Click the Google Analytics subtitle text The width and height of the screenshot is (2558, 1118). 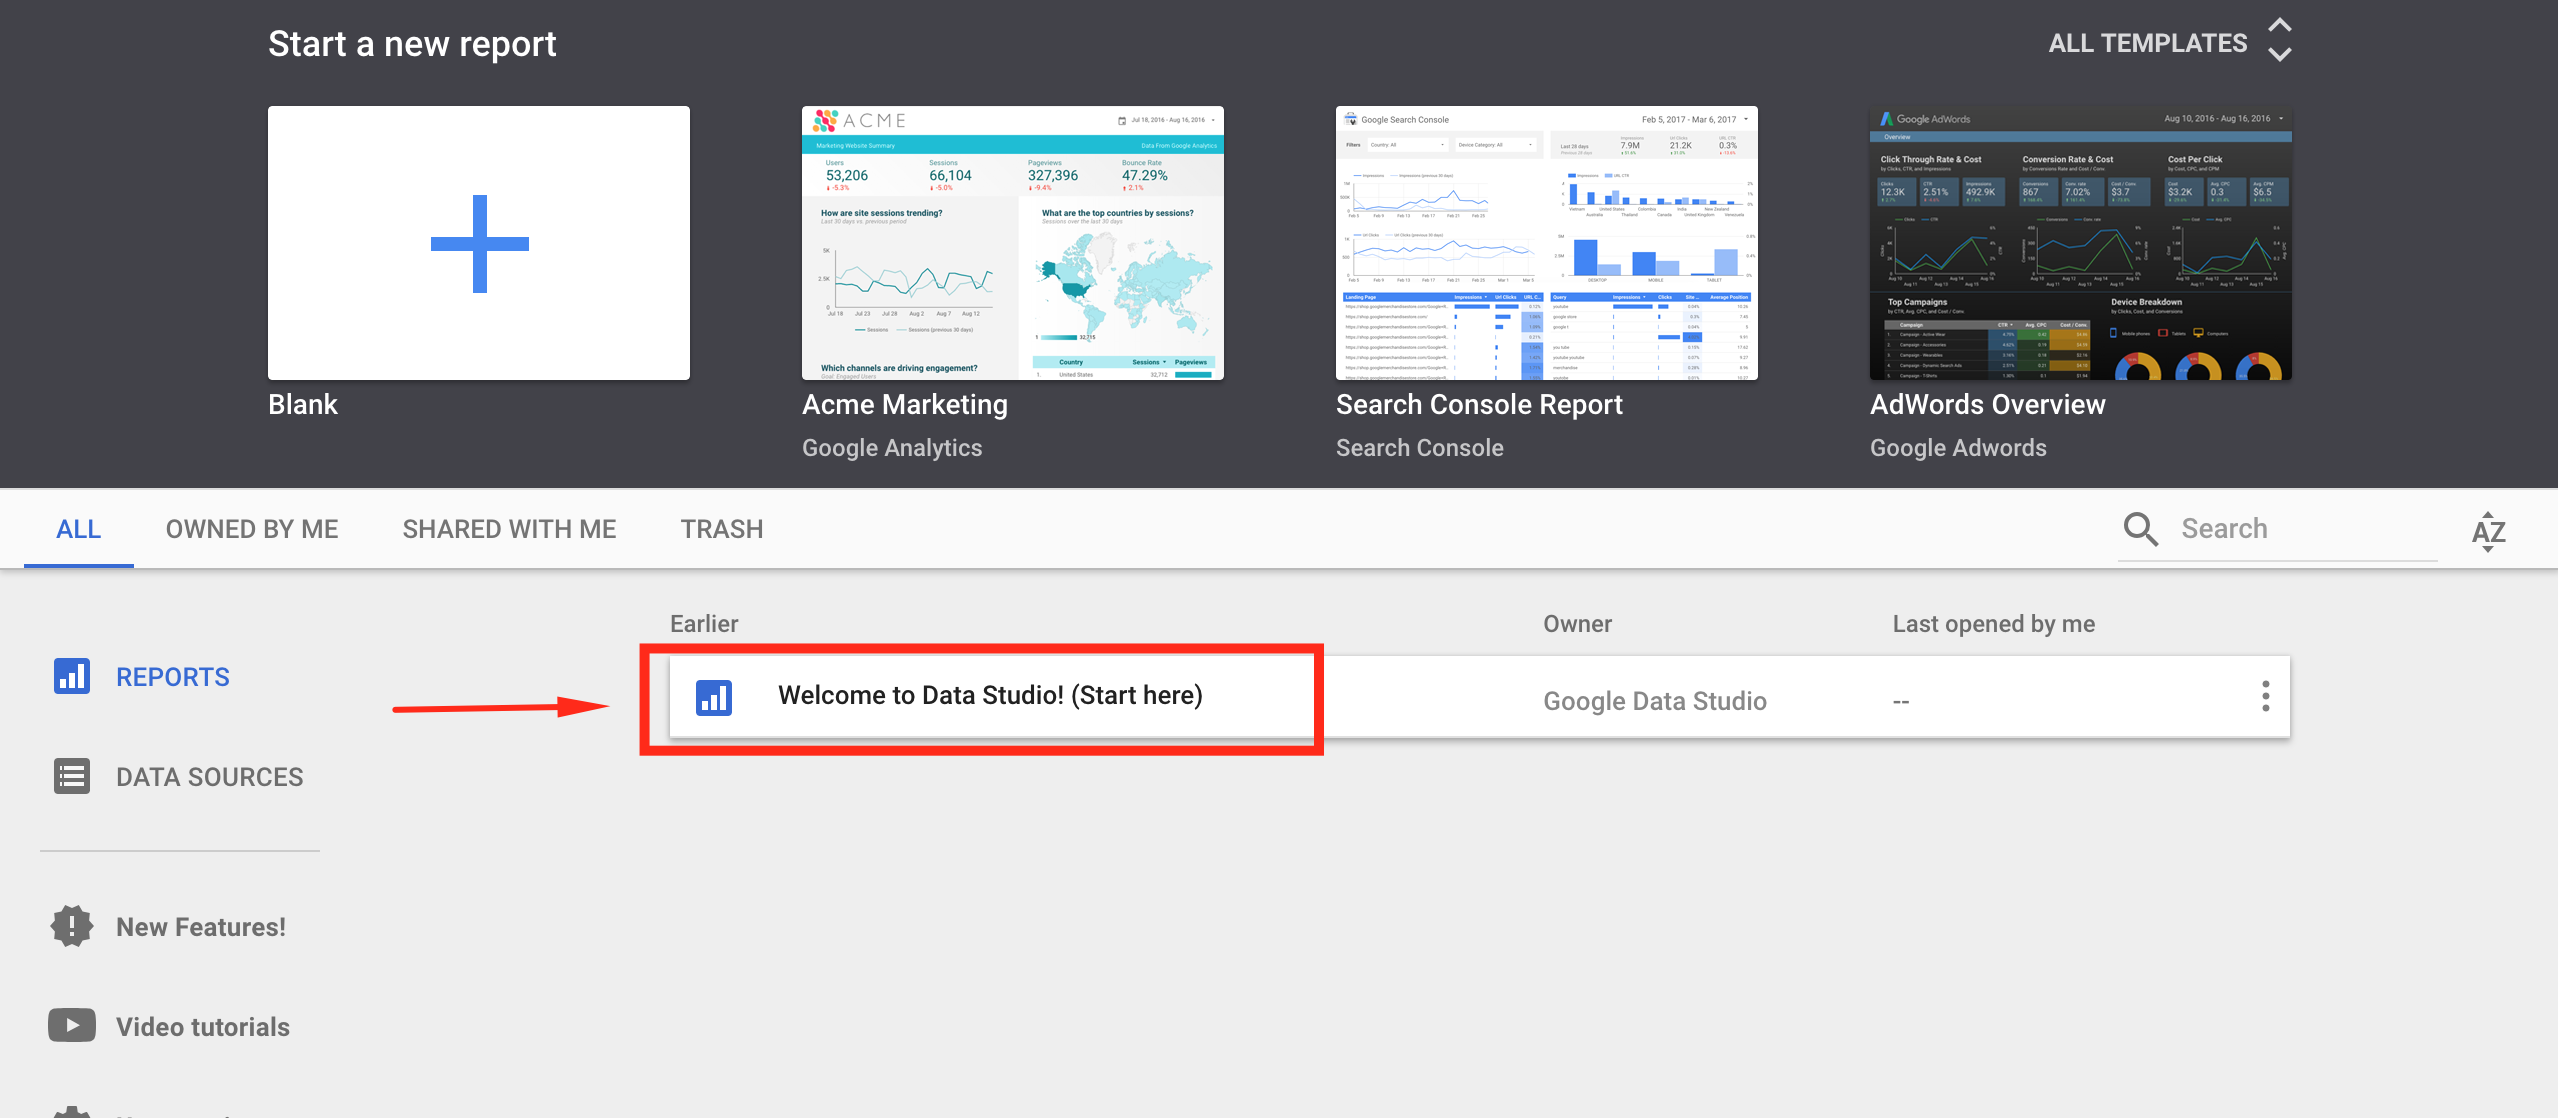(892, 448)
